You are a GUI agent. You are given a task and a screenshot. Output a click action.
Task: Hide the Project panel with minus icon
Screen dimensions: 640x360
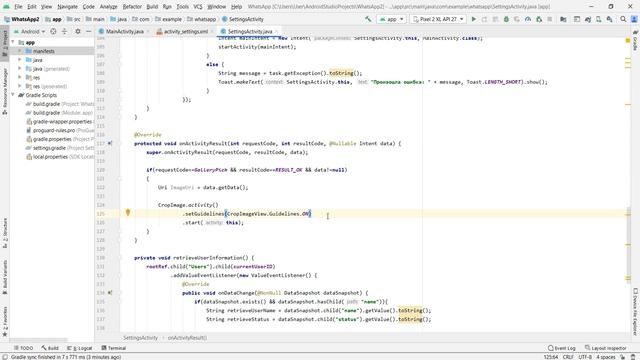[88, 31]
